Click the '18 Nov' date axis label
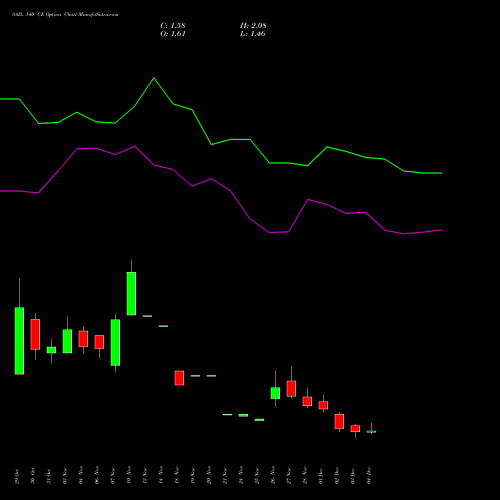Viewport: 500px width, 500px height. click(177, 476)
